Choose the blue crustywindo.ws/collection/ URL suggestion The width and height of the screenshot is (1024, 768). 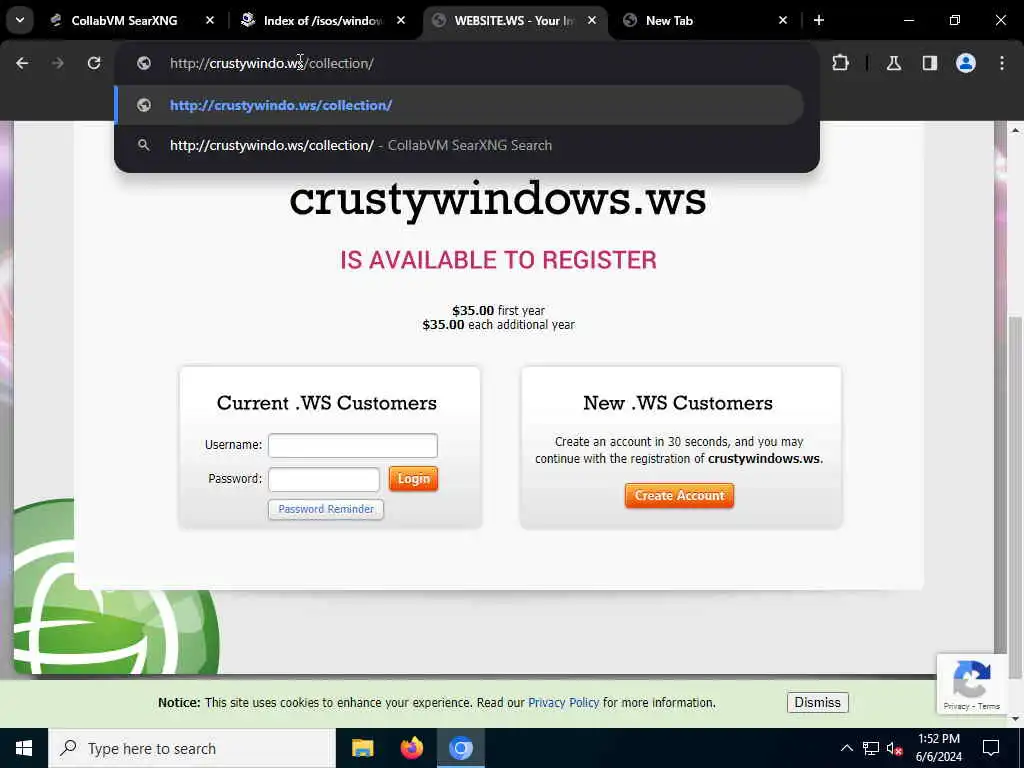coord(459,105)
